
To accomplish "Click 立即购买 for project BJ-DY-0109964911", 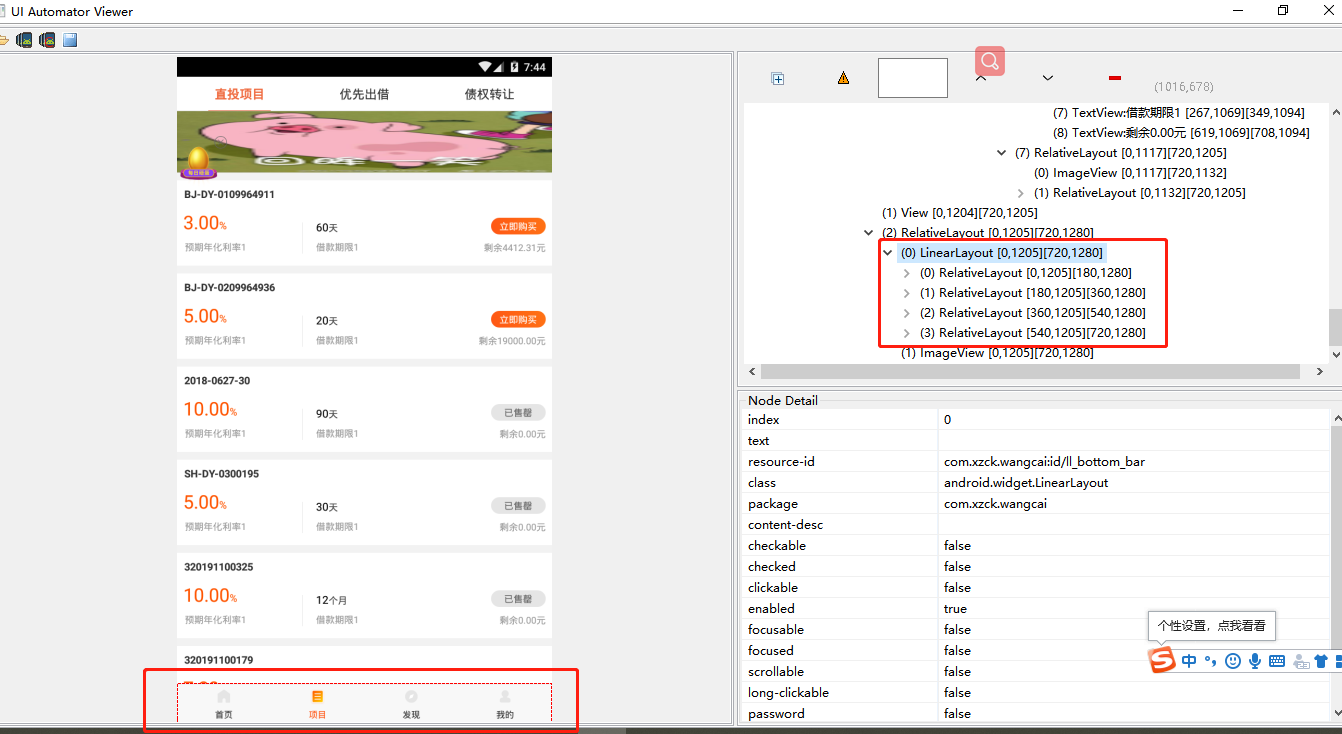I will pos(518,226).
